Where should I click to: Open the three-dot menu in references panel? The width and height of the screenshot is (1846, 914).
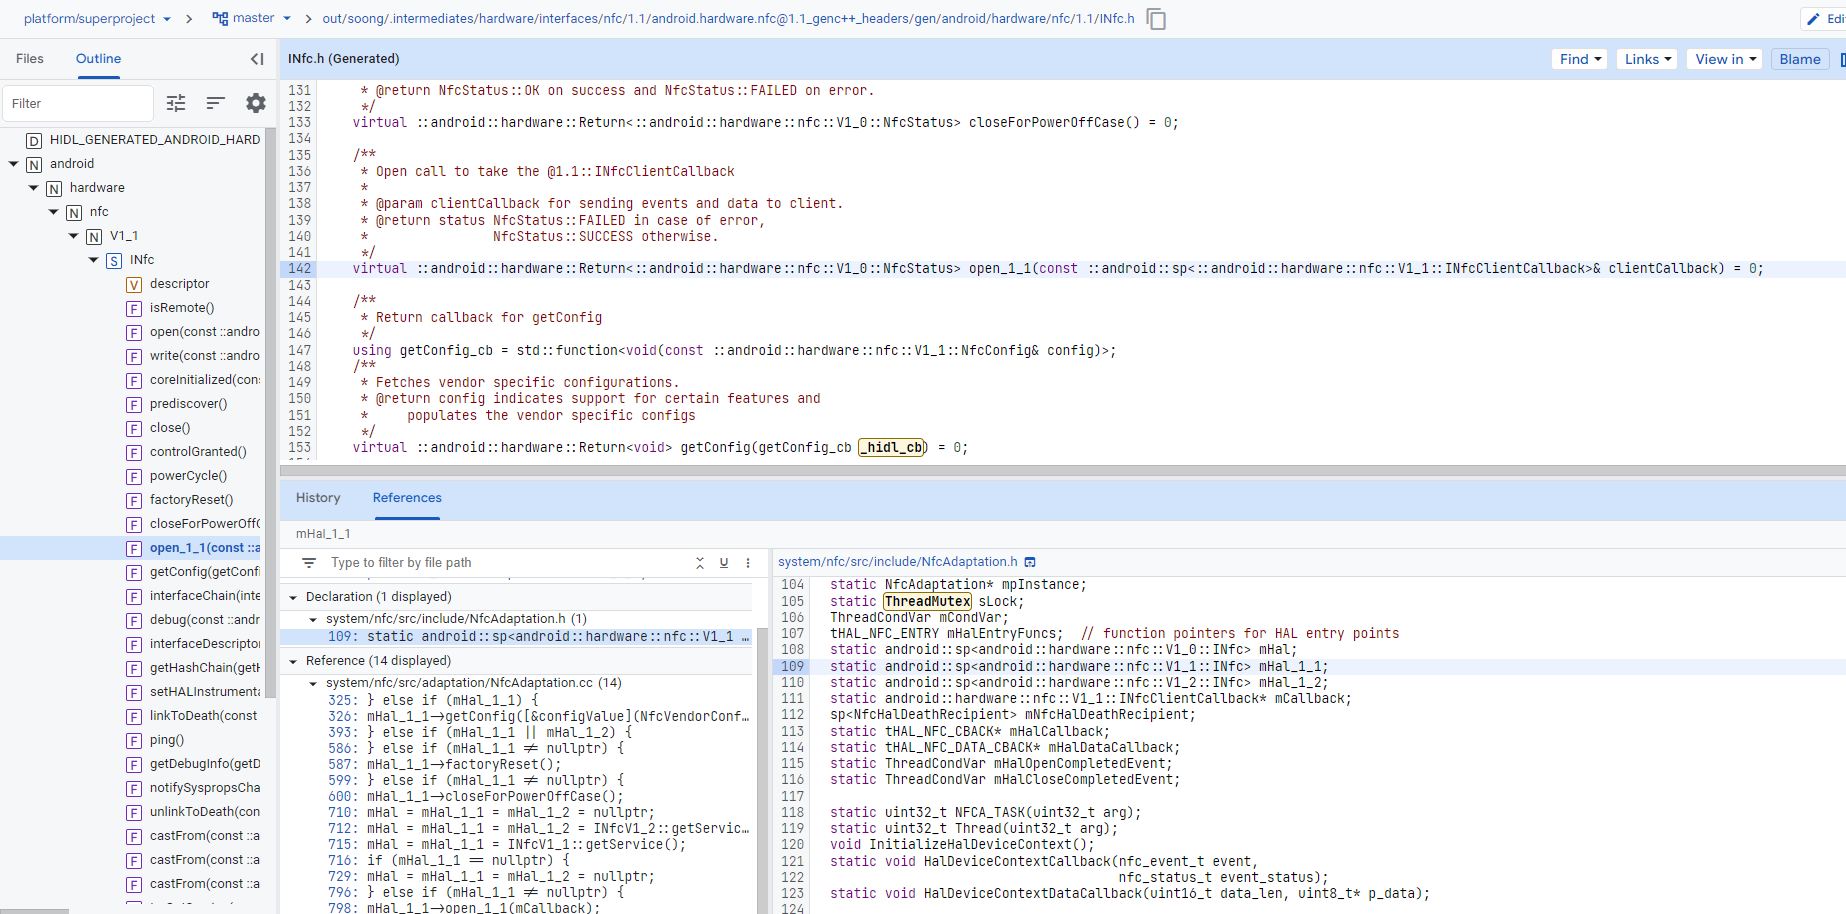[748, 563]
